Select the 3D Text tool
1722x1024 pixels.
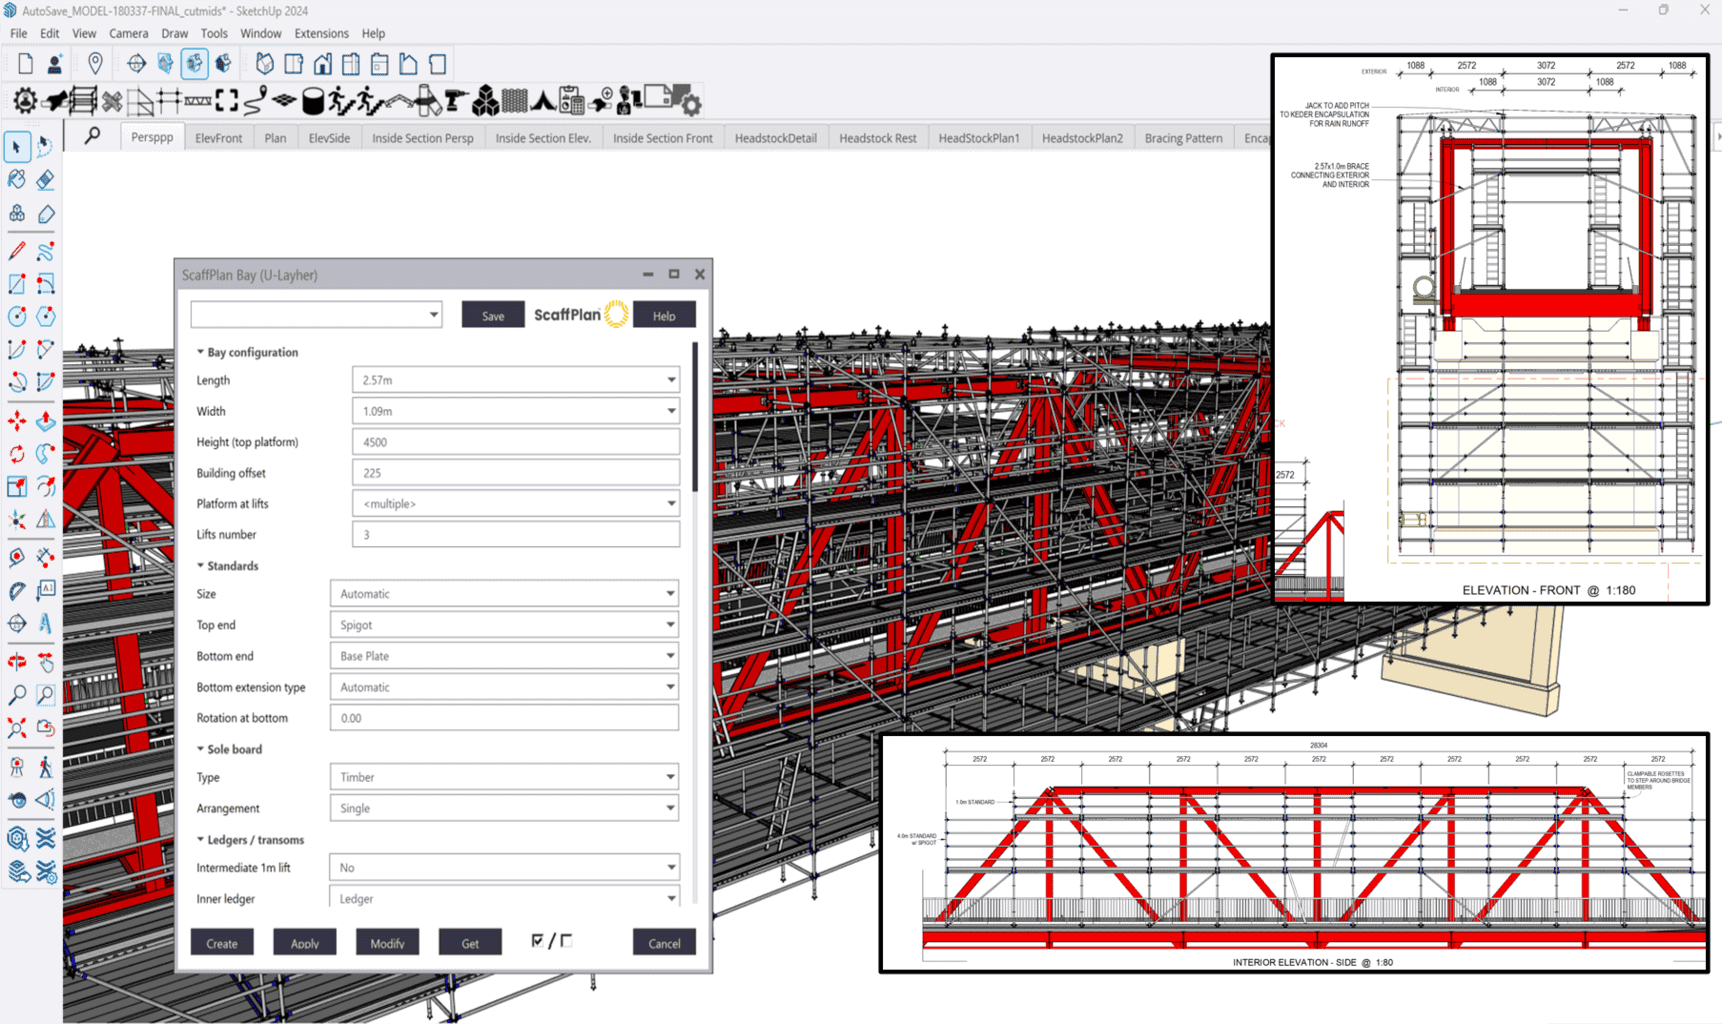pos(46,623)
